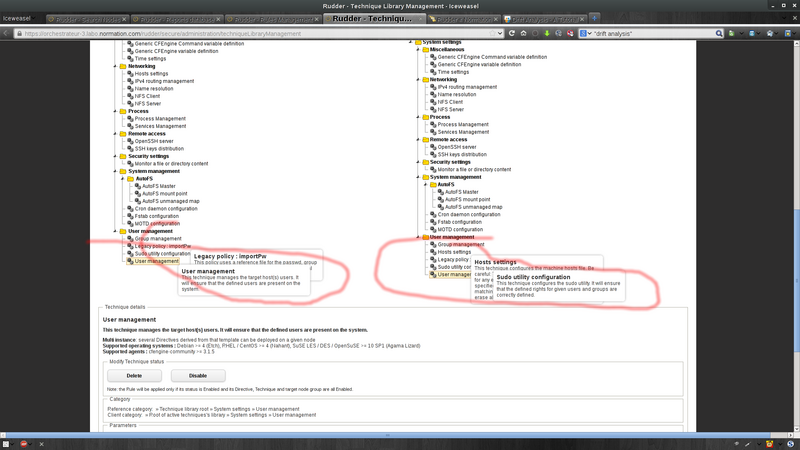Click the Process folder icon in the right tree
800x450 pixels.
(x=425, y=117)
